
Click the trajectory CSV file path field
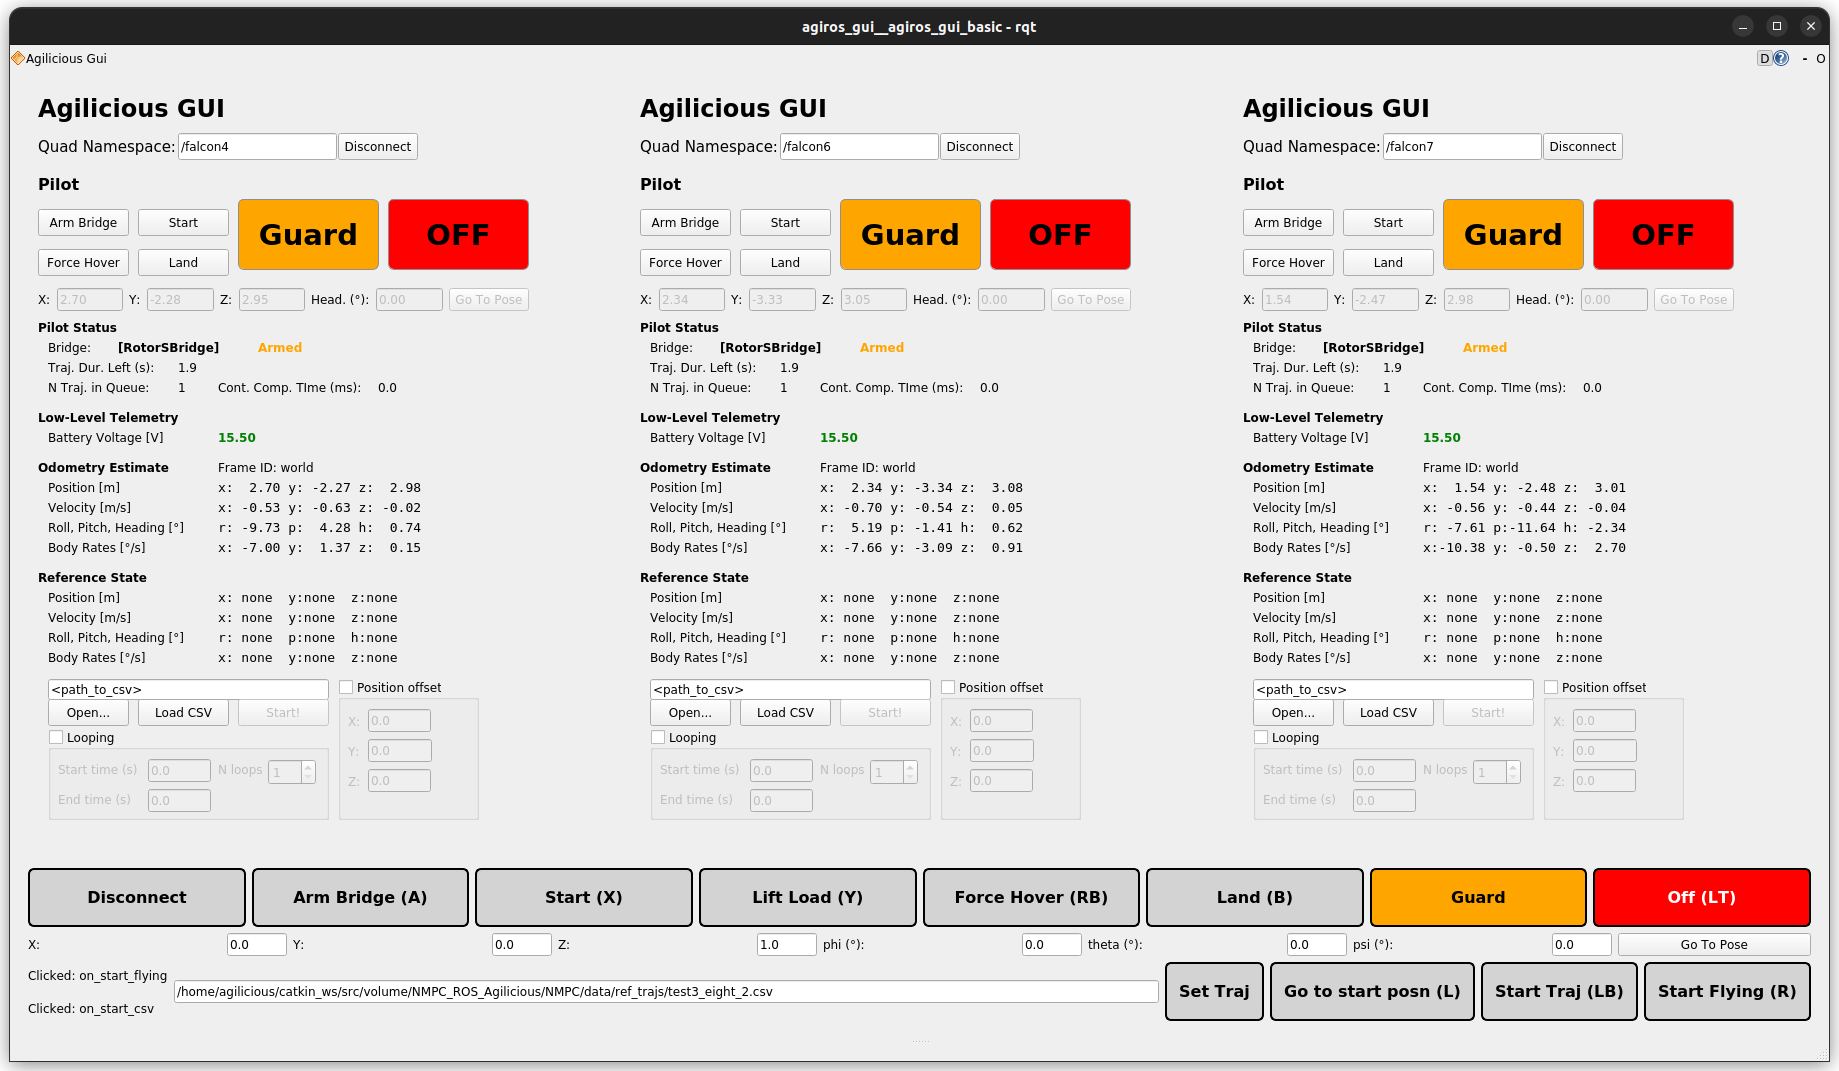pyautogui.click(x=666, y=992)
